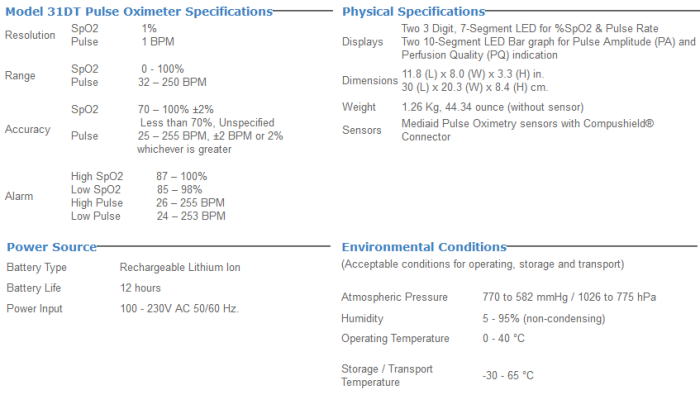Click the Power Input label
The image size is (700, 409).
coord(35,308)
